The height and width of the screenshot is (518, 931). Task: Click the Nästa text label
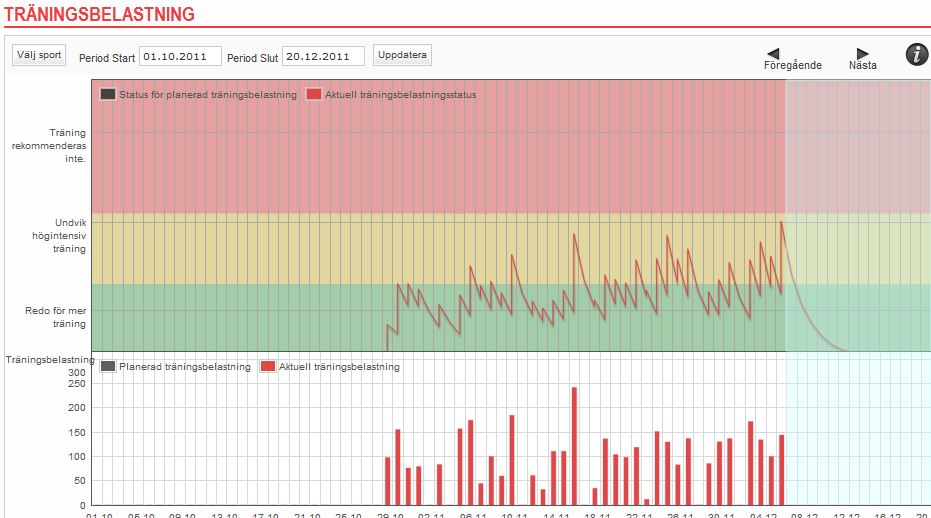coord(863,66)
